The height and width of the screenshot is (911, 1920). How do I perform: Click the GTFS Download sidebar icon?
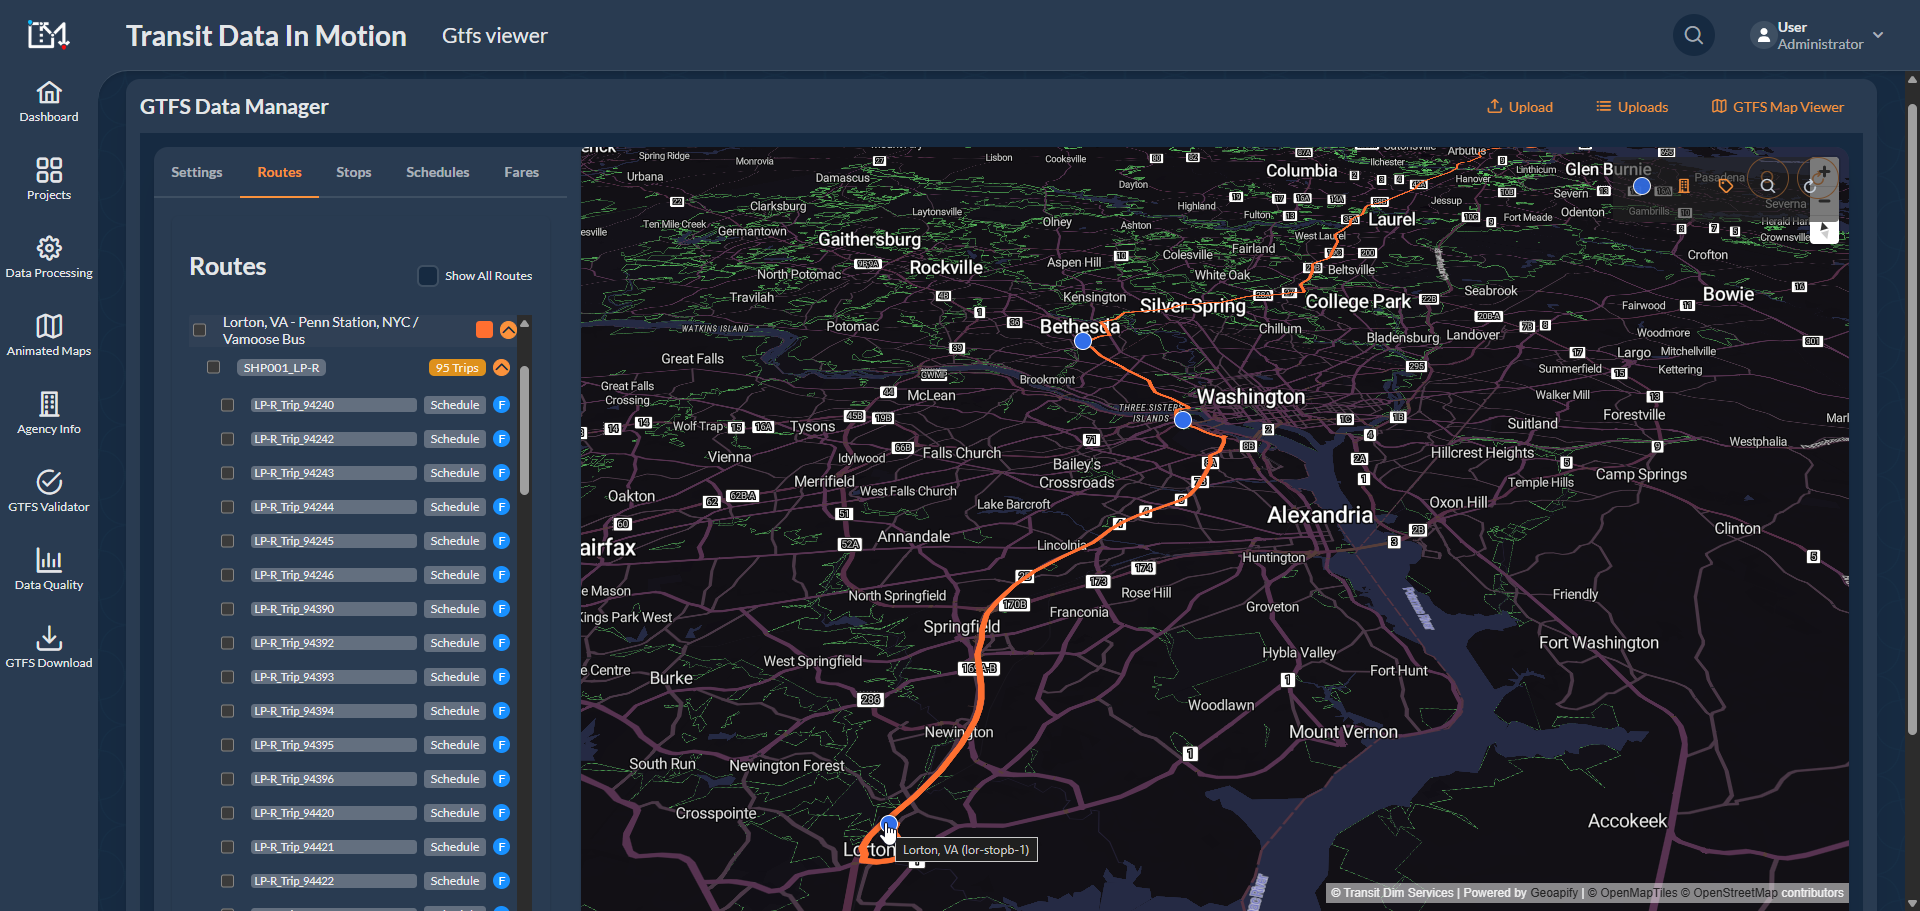coord(49,647)
